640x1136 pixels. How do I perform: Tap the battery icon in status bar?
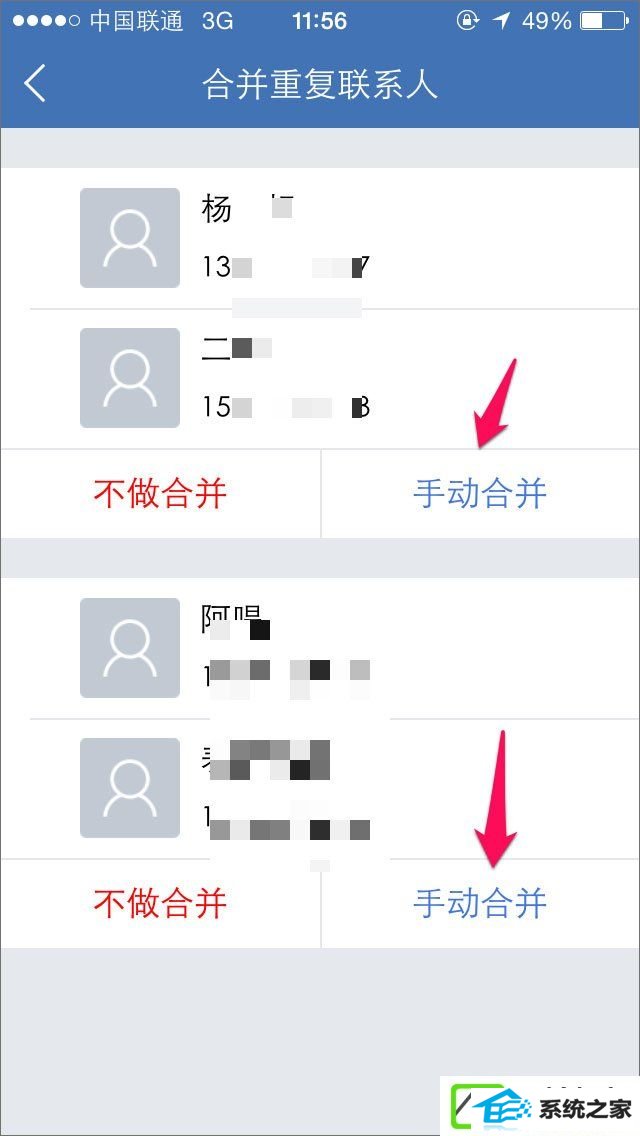604,21
